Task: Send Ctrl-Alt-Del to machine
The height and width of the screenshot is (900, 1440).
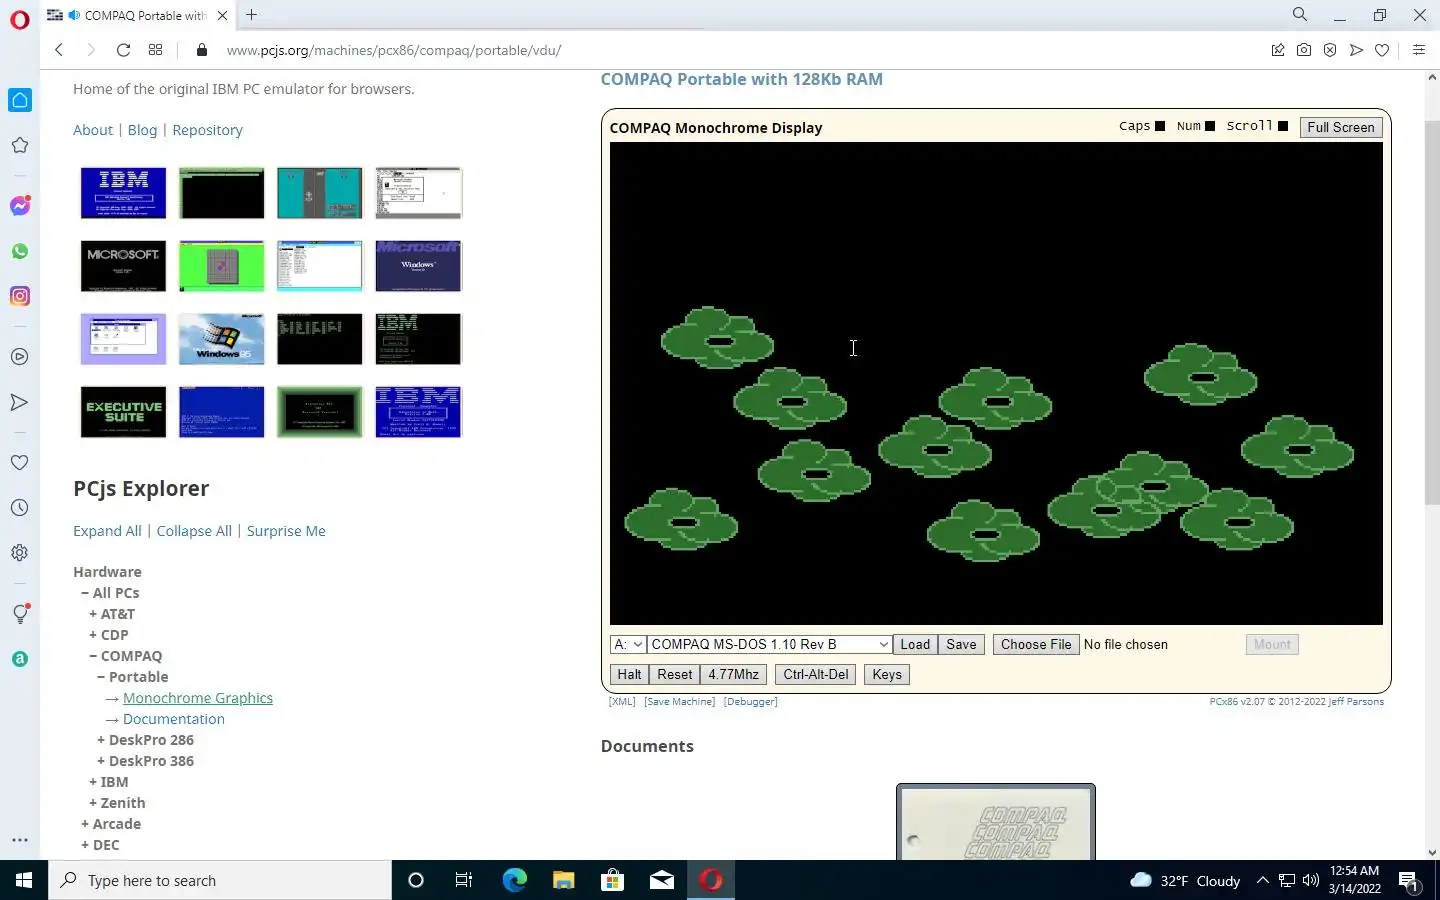Action: (816, 674)
